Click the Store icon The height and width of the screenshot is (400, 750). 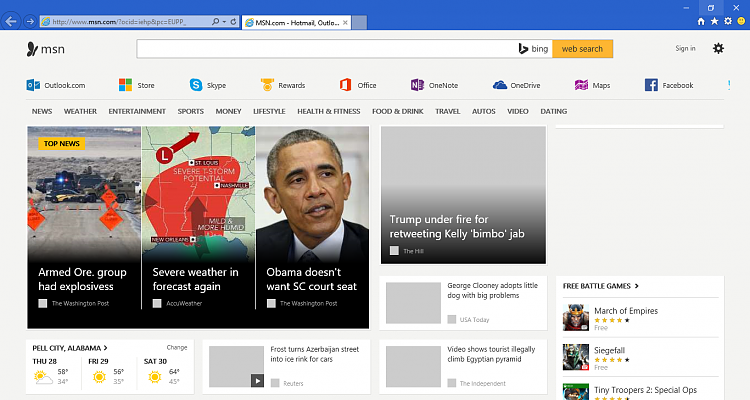tap(126, 85)
